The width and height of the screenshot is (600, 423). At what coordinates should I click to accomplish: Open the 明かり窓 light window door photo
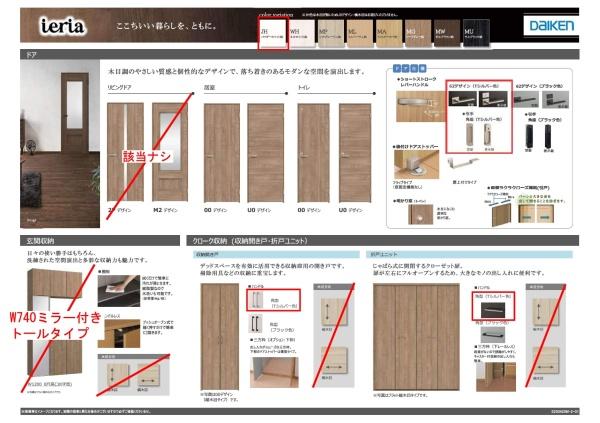click(x=421, y=214)
